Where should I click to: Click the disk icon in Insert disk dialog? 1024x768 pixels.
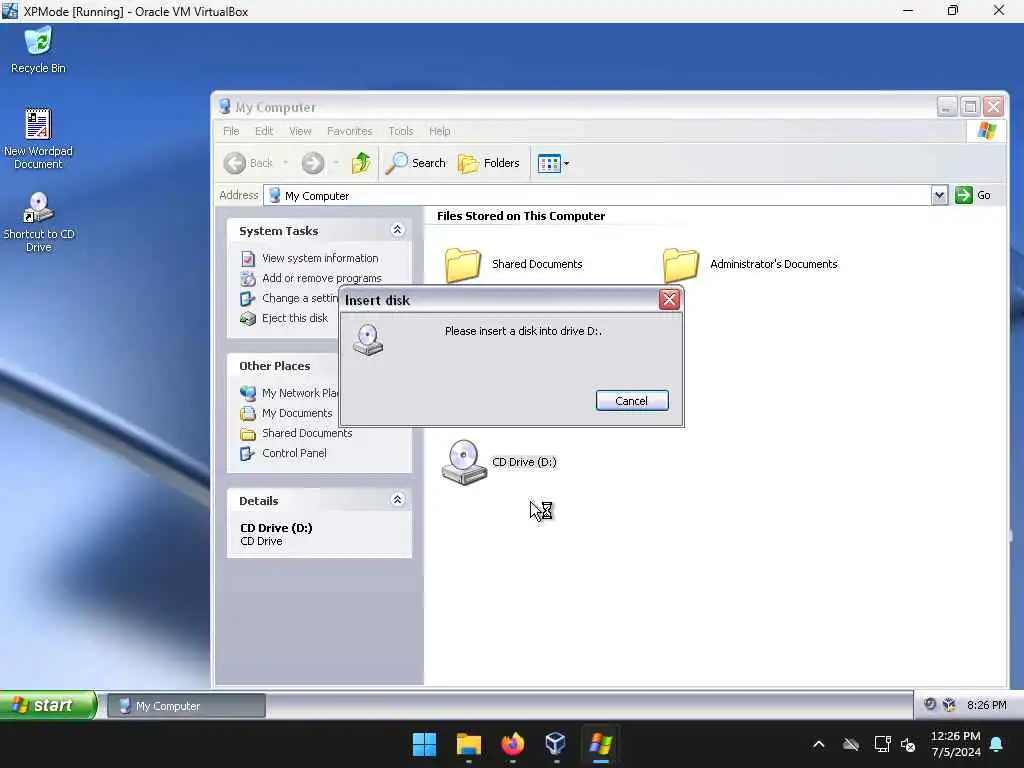[368, 340]
